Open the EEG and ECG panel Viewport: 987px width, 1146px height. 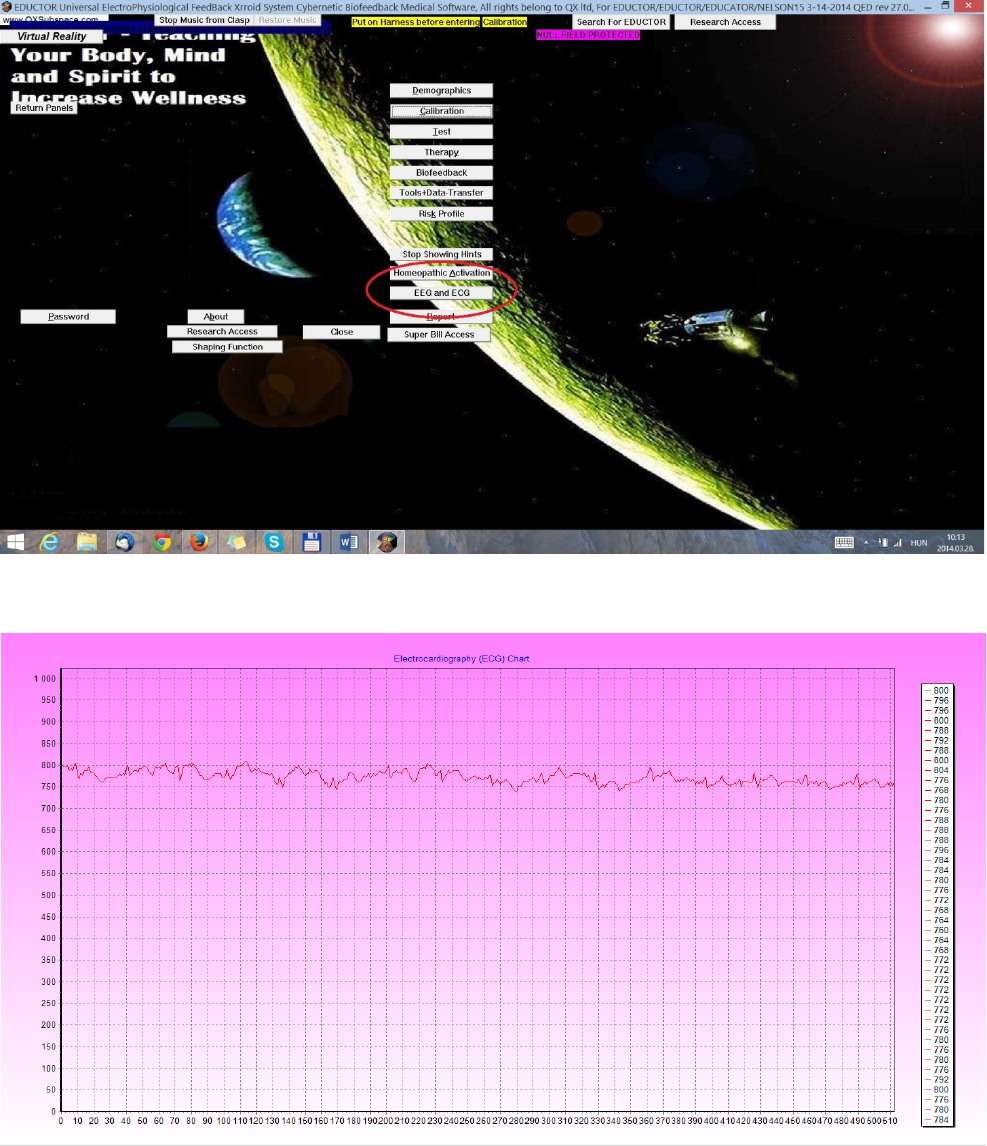click(442, 293)
